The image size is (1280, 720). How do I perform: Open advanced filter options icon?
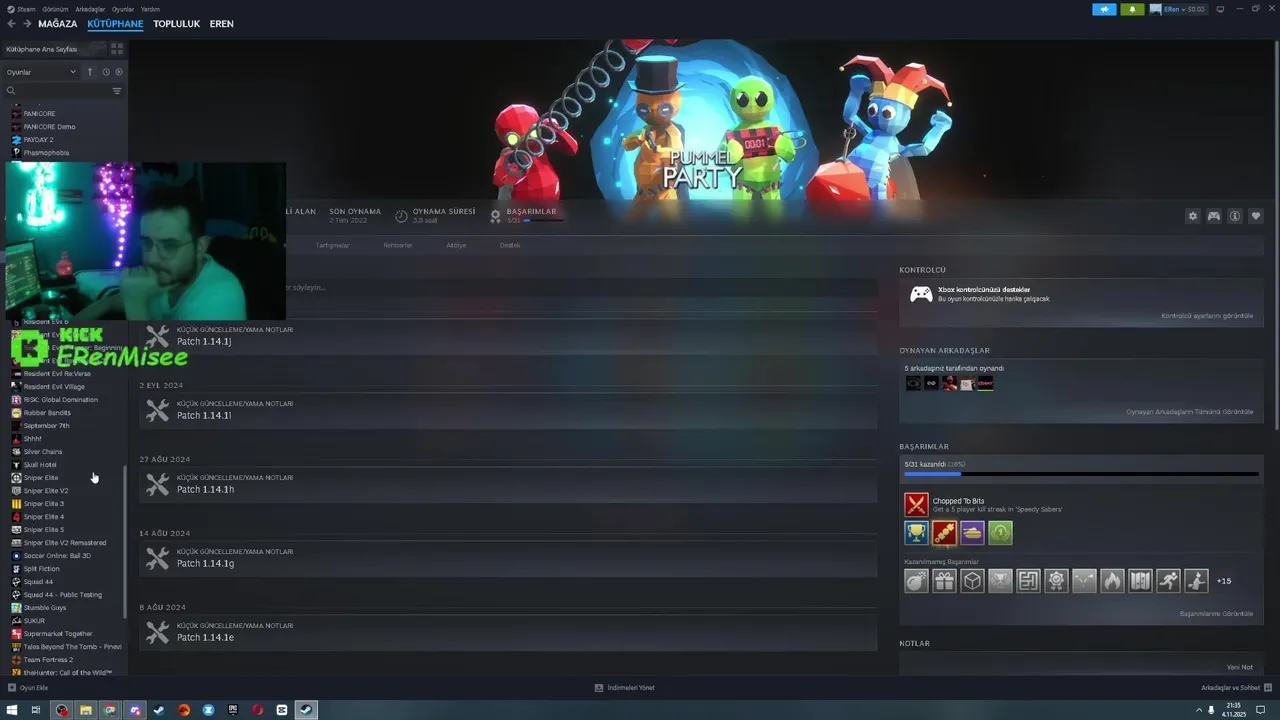point(117,91)
